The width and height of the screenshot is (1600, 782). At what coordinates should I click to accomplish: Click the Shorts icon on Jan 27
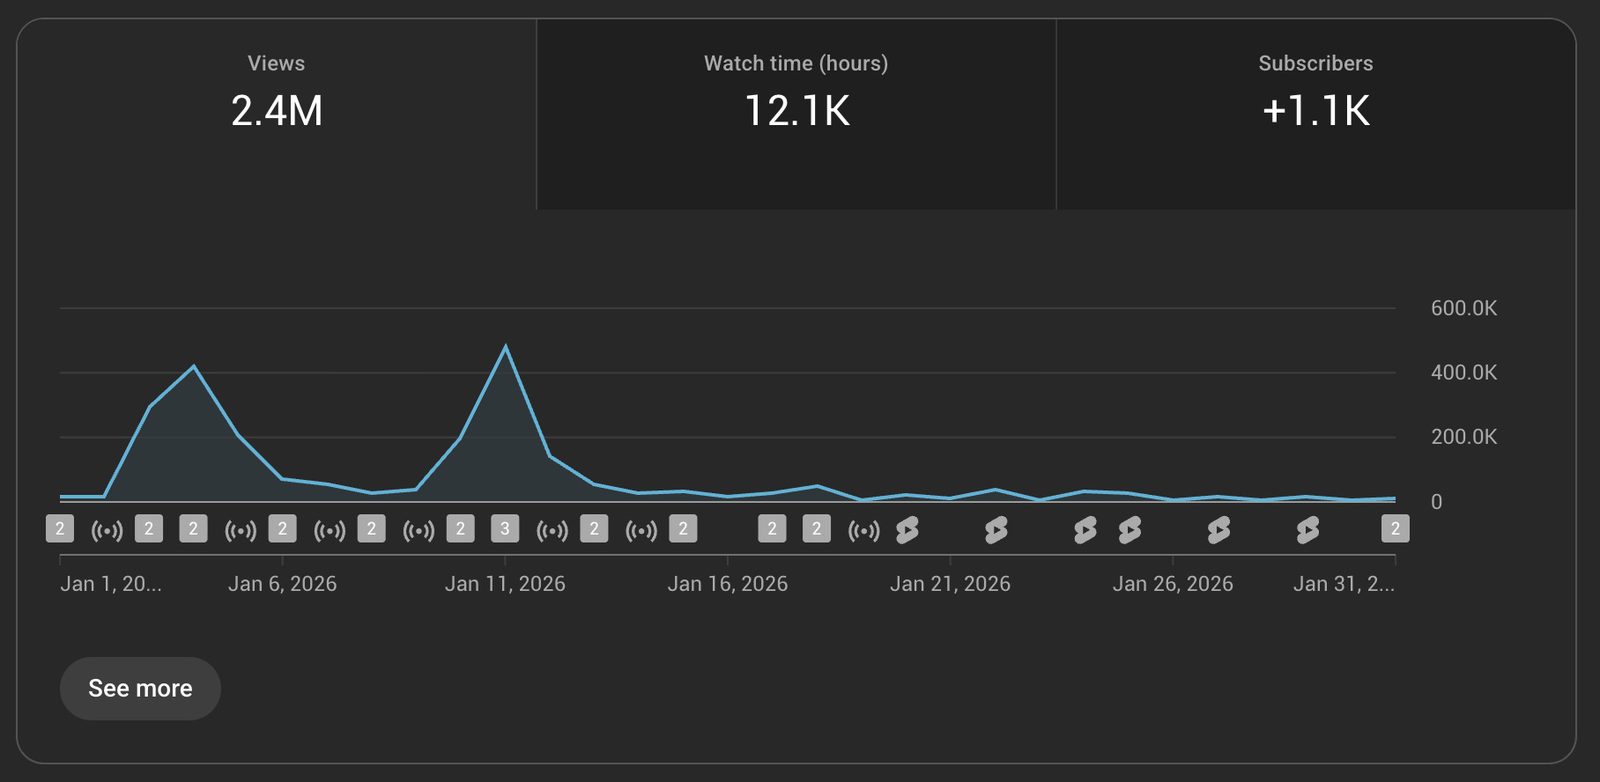pyautogui.click(x=1219, y=530)
